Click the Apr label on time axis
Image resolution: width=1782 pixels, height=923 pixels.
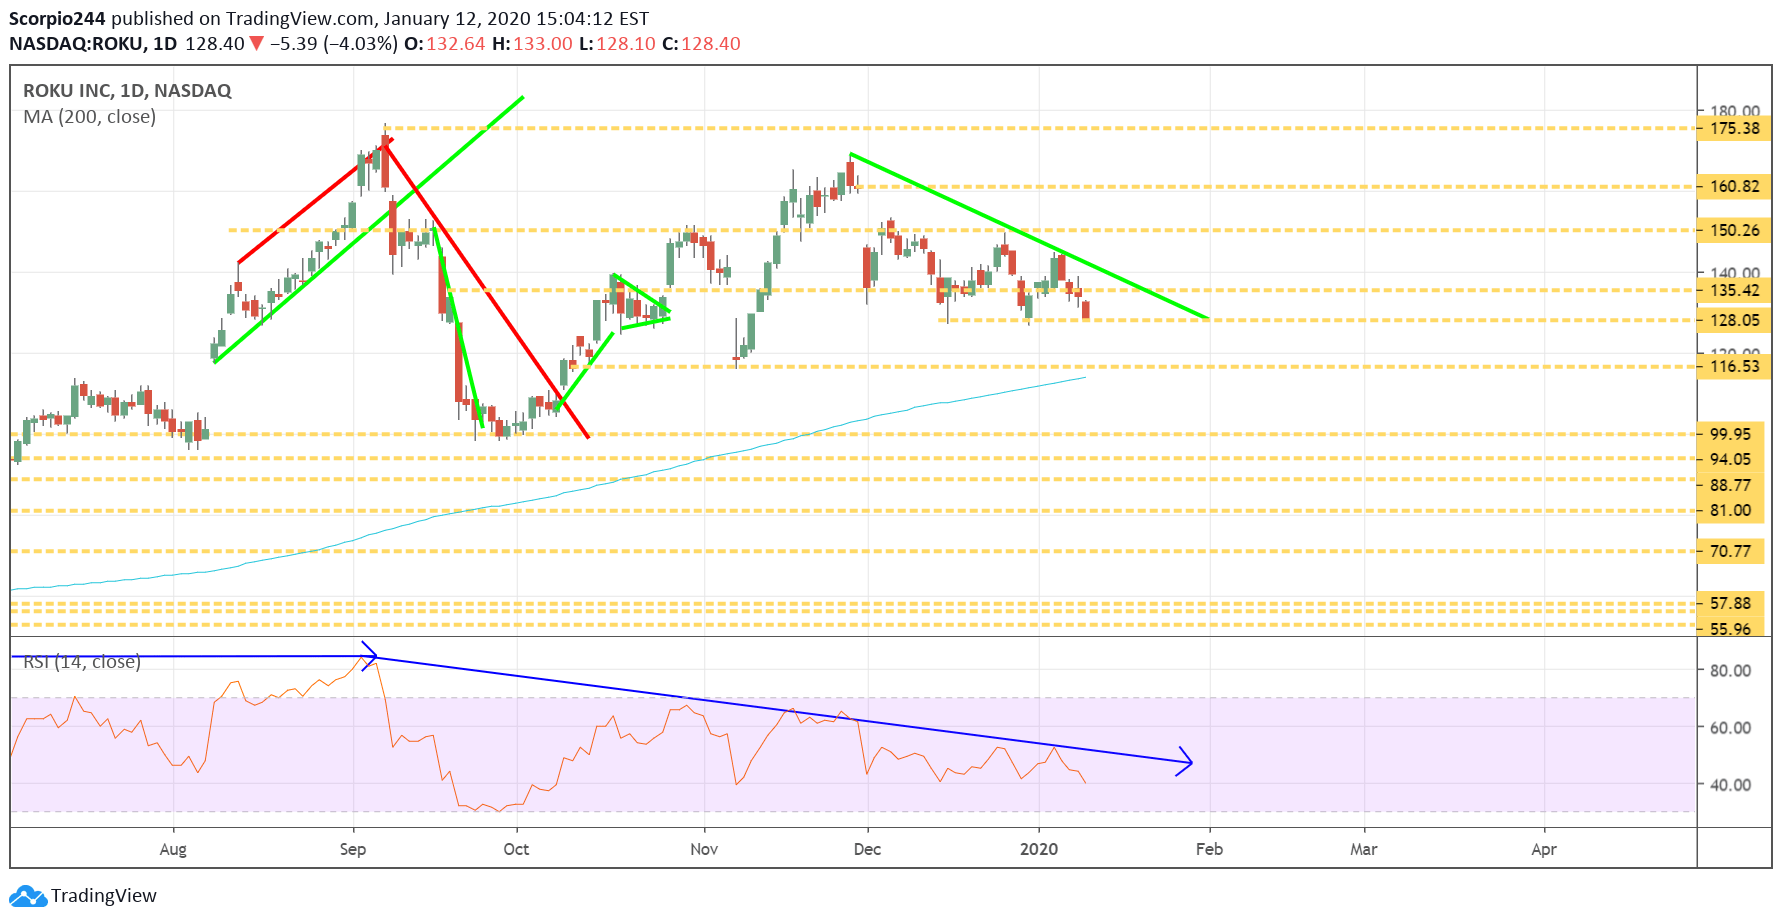[1544, 849]
